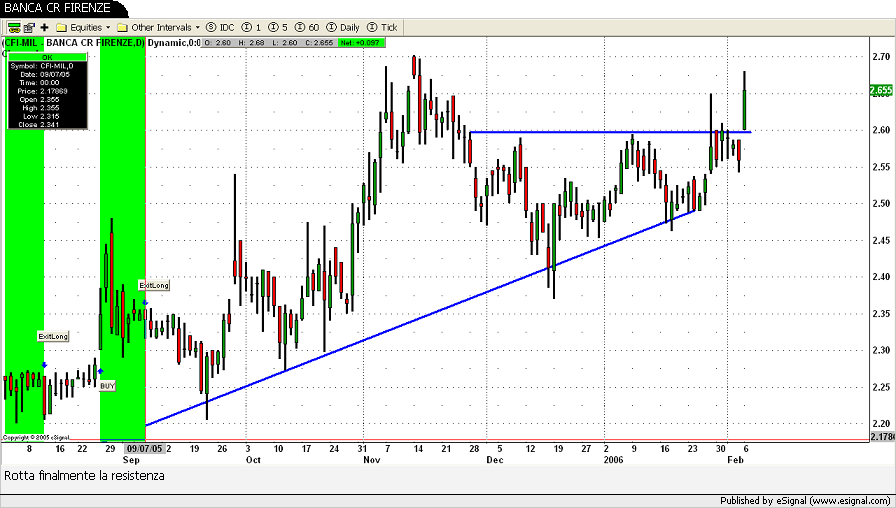Select the Tick interval

click(382, 27)
